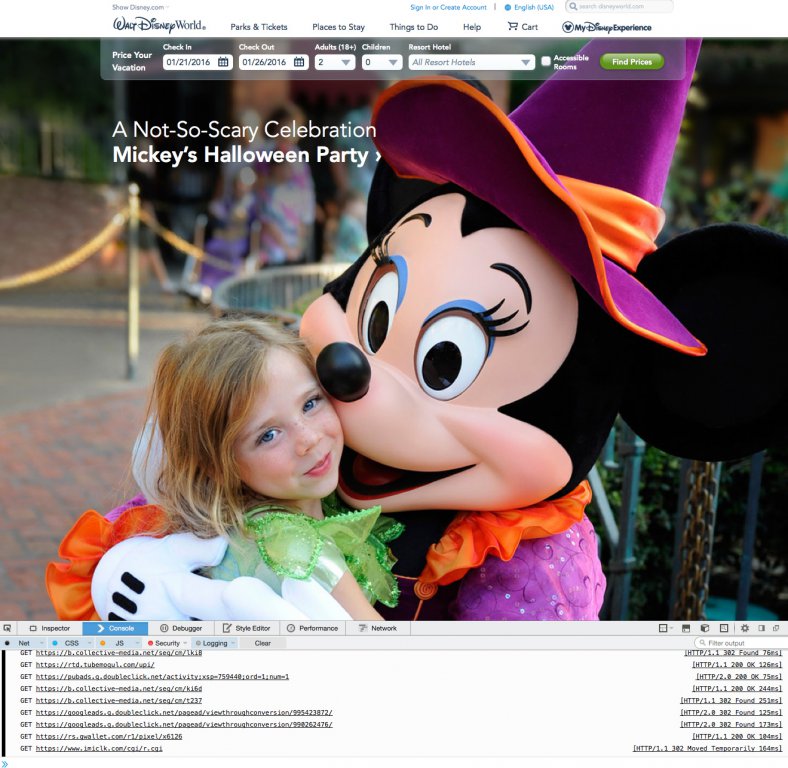Viewport: 788px width, 768px height.
Task: Open the Parks & Tickets menu
Action: pos(259,27)
